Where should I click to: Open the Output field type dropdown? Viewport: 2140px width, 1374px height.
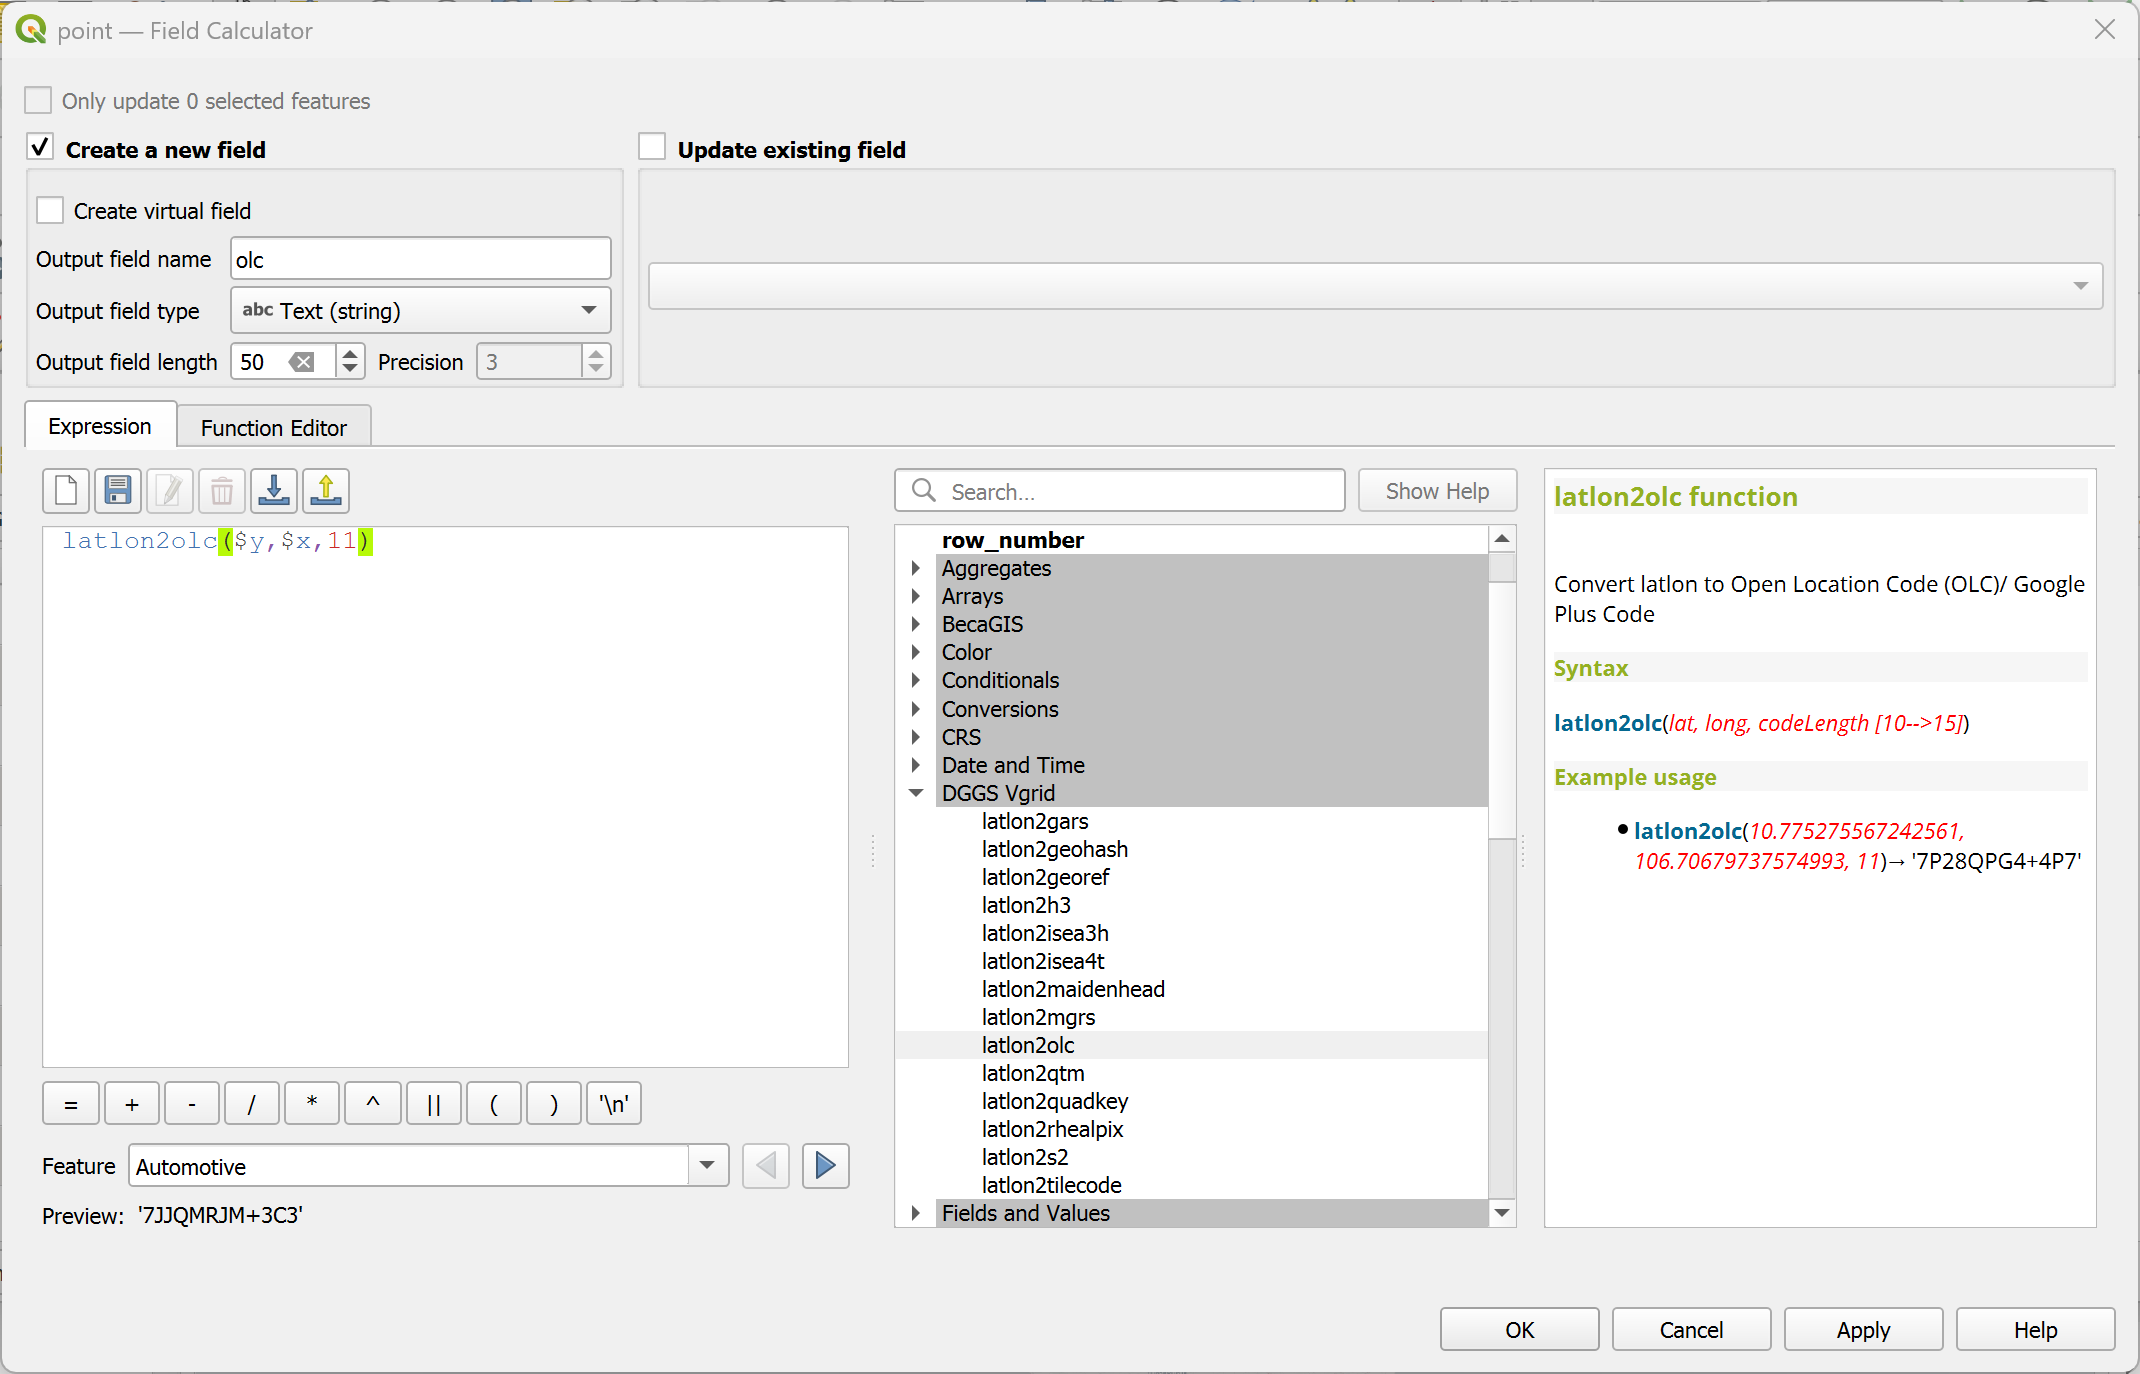(x=420, y=311)
